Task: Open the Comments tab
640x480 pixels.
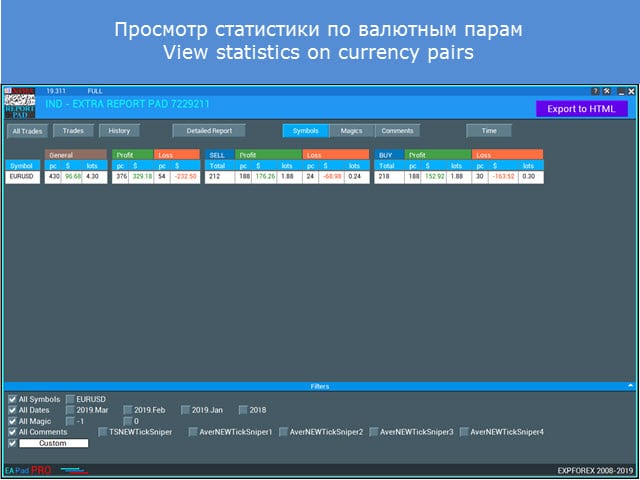Action: click(397, 130)
